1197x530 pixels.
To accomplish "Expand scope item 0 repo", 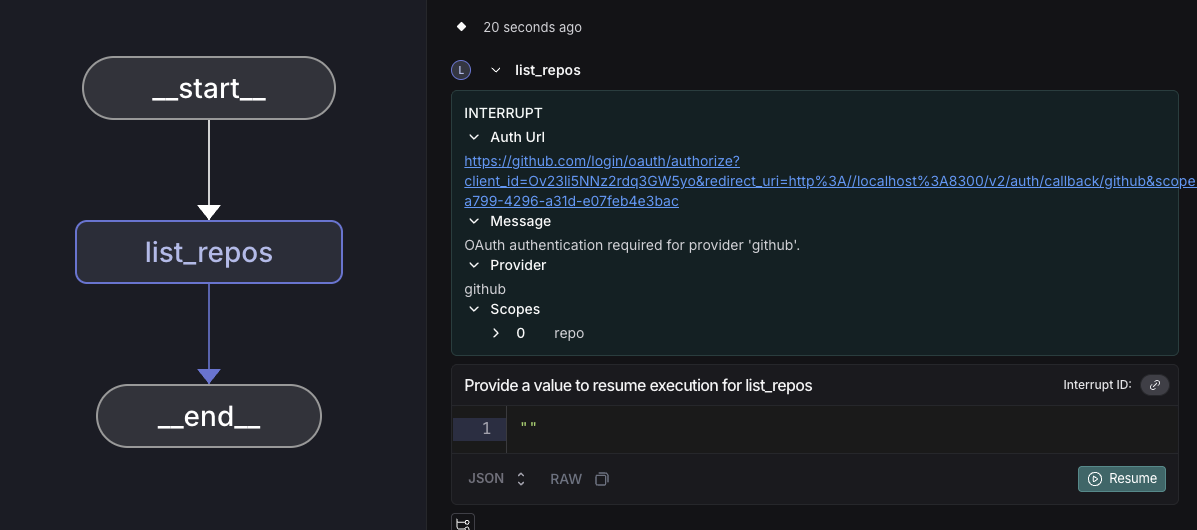I will click(x=495, y=334).
